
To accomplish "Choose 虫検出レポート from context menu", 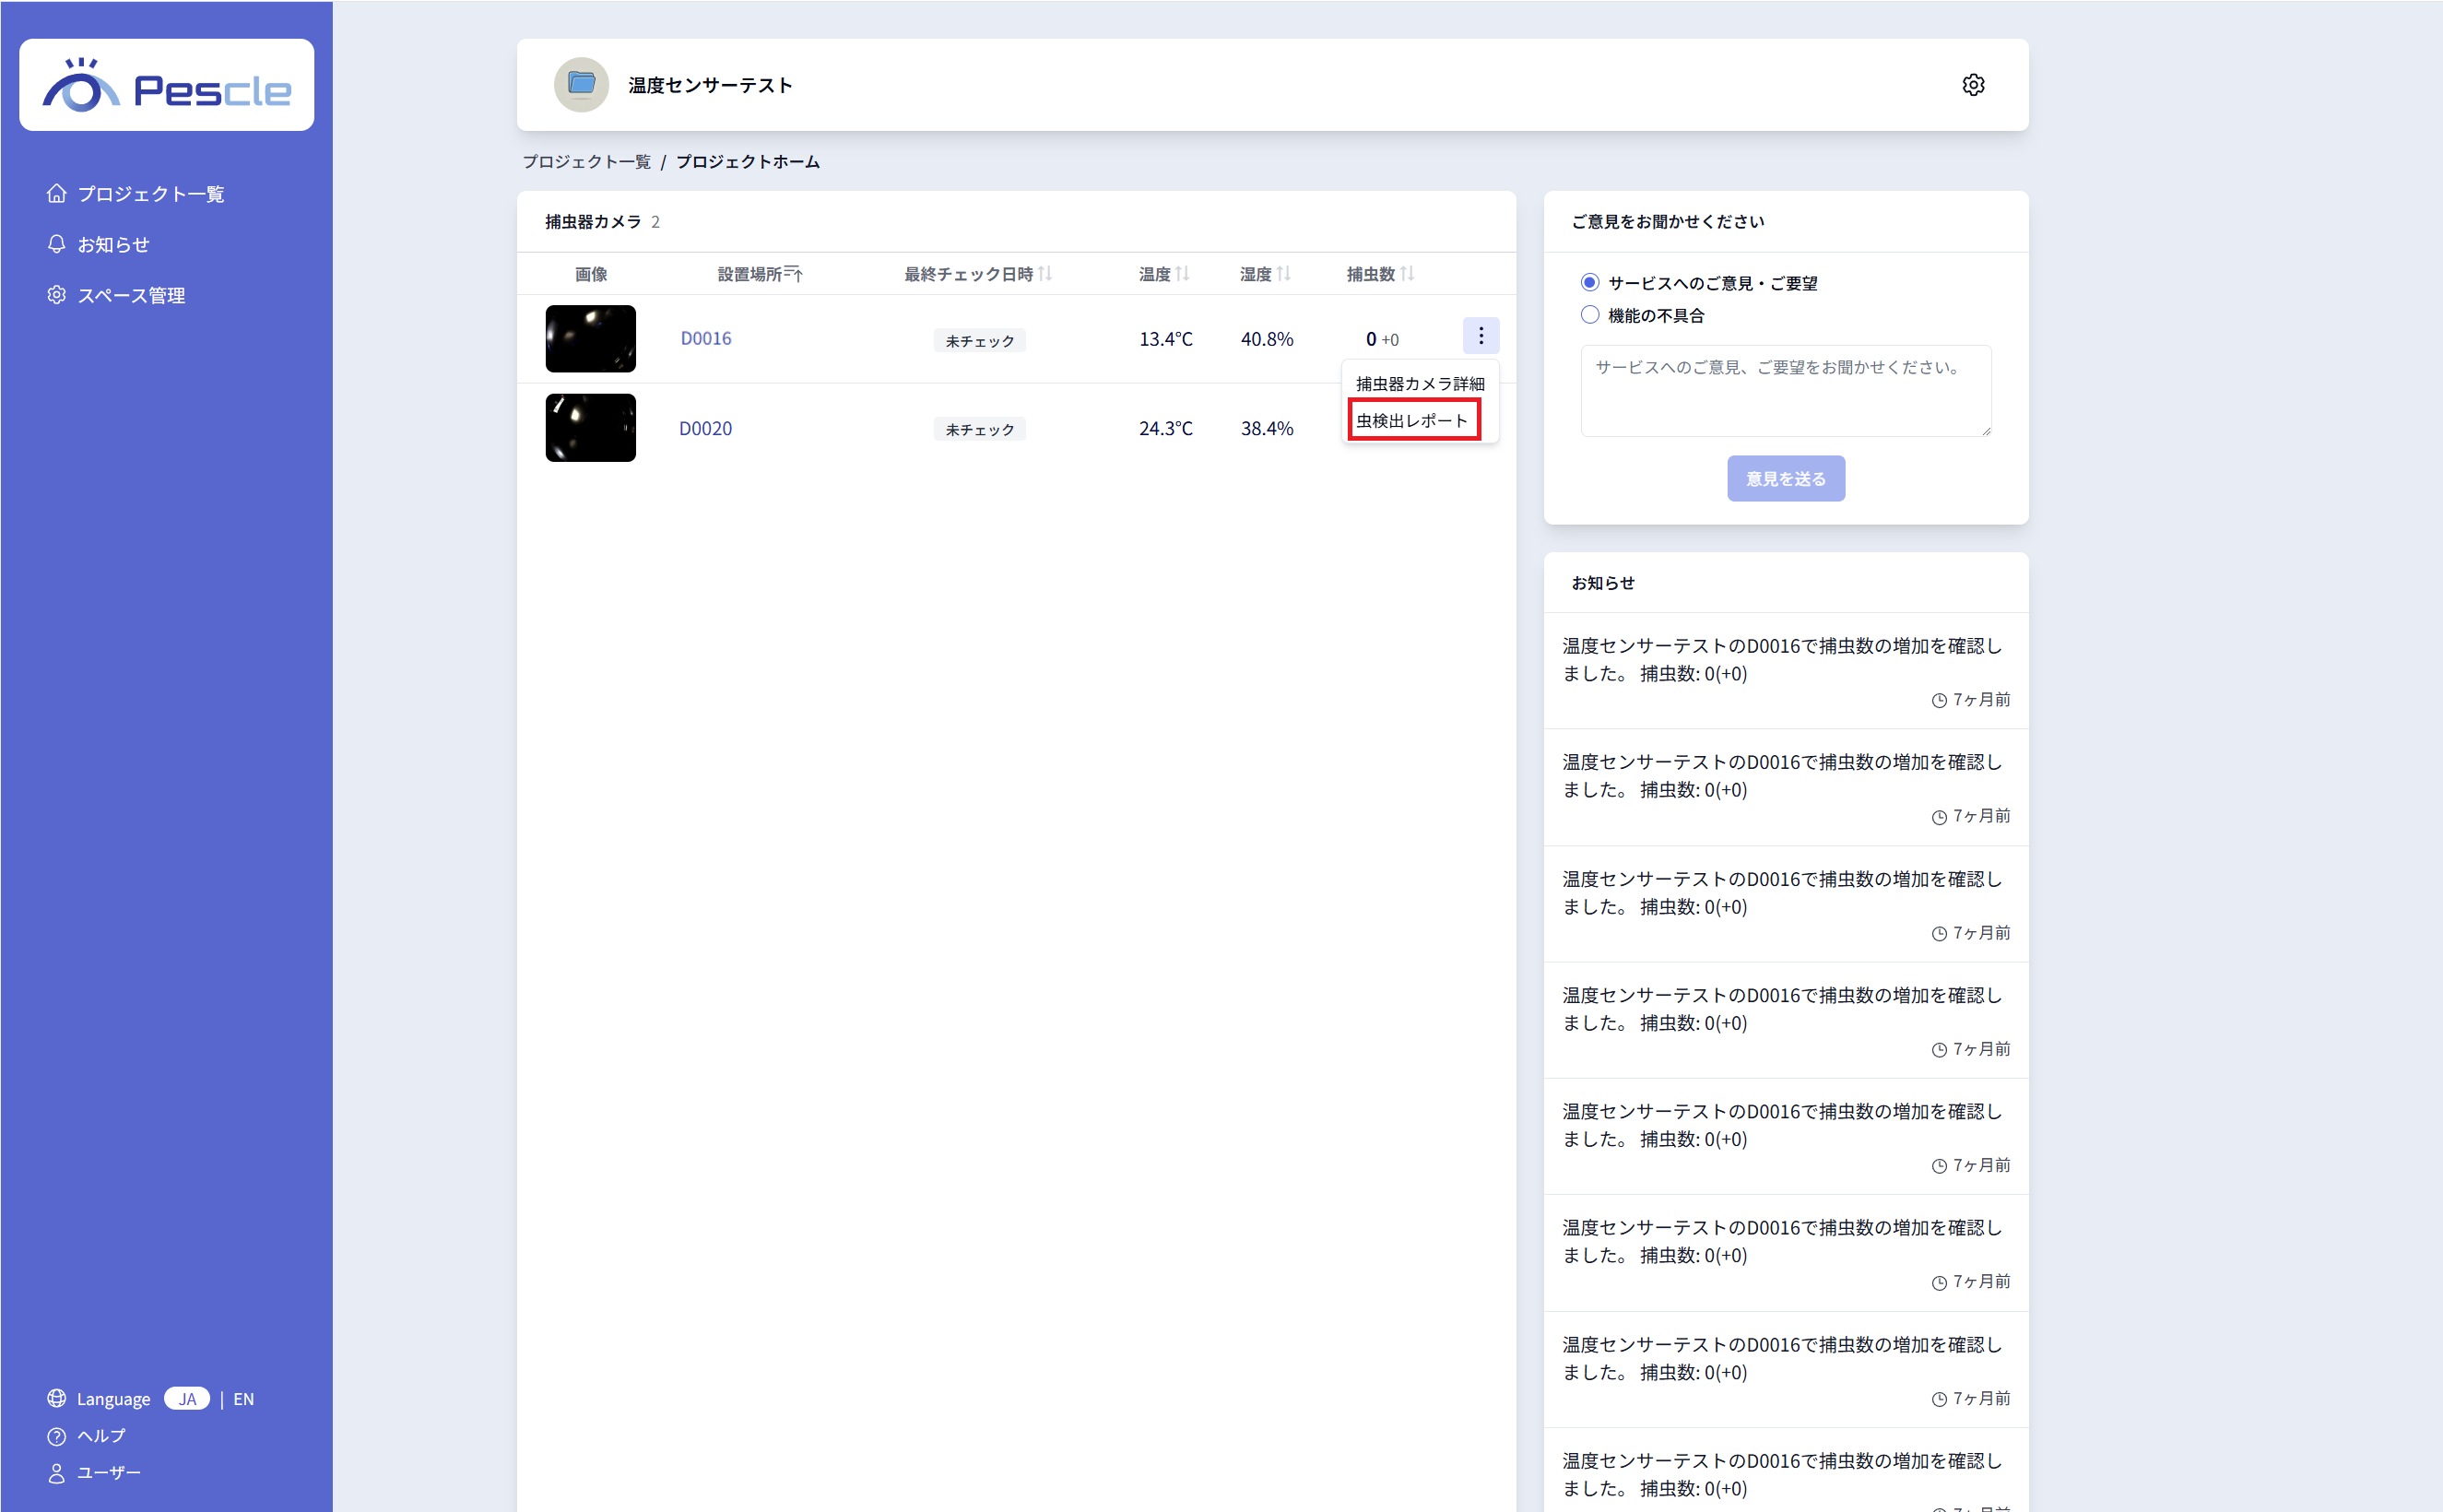I will pos(1412,420).
